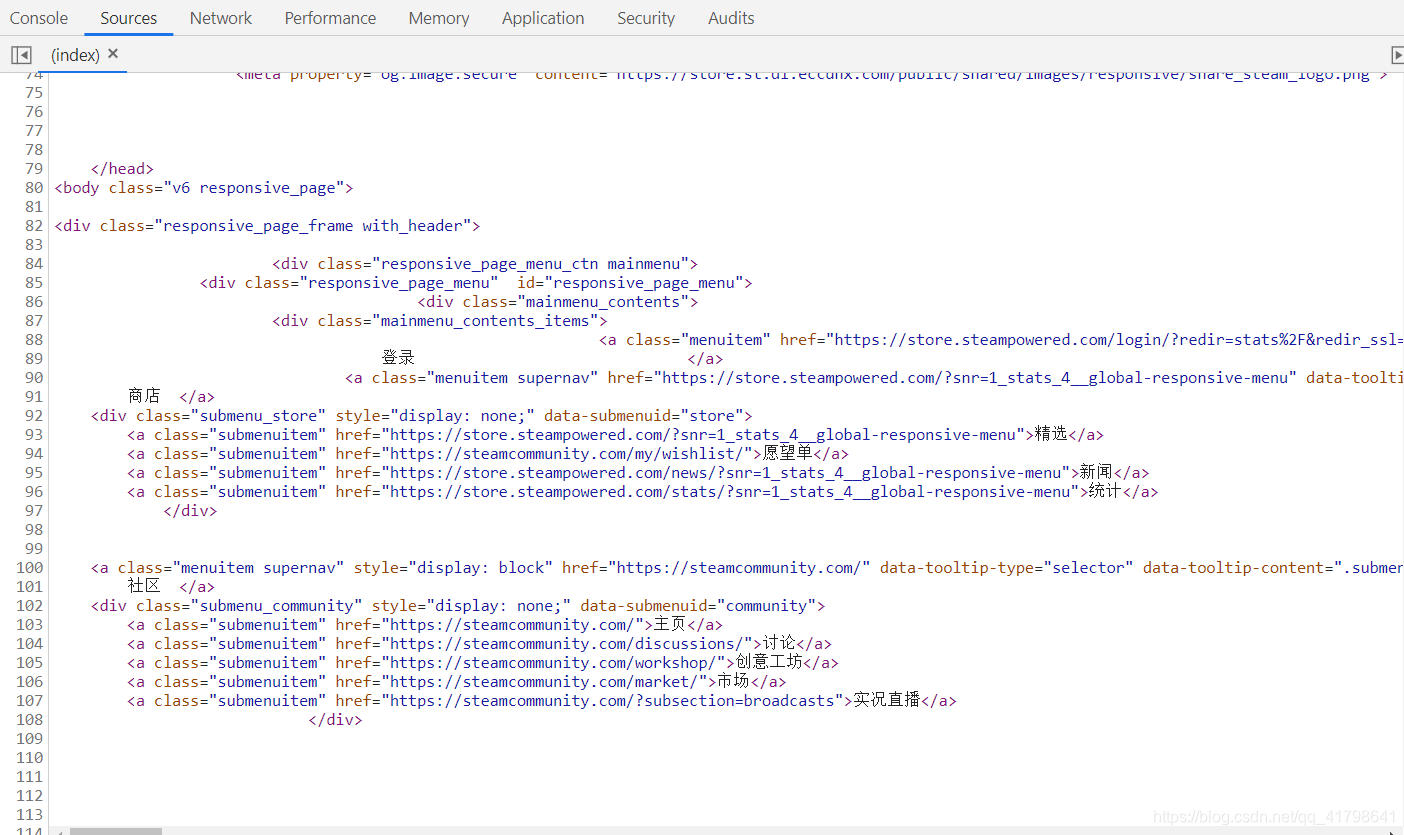
Task: Click line number 102 in the gutter
Action: [30, 606]
